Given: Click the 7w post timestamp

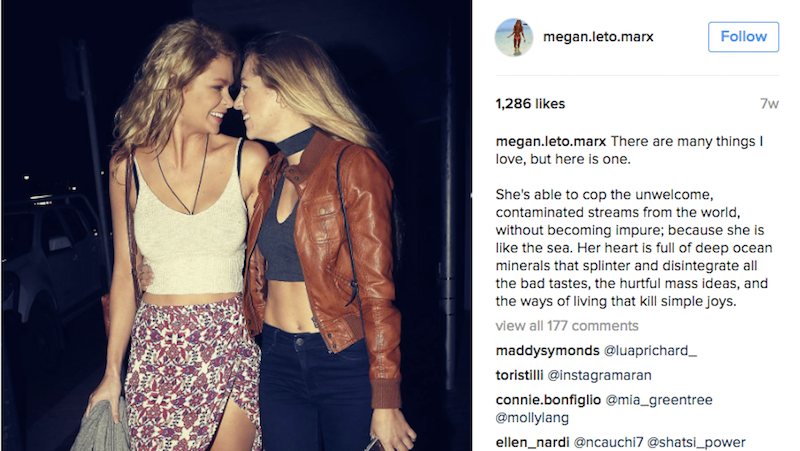Looking at the screenshot, I should click(x=769, y=104).
